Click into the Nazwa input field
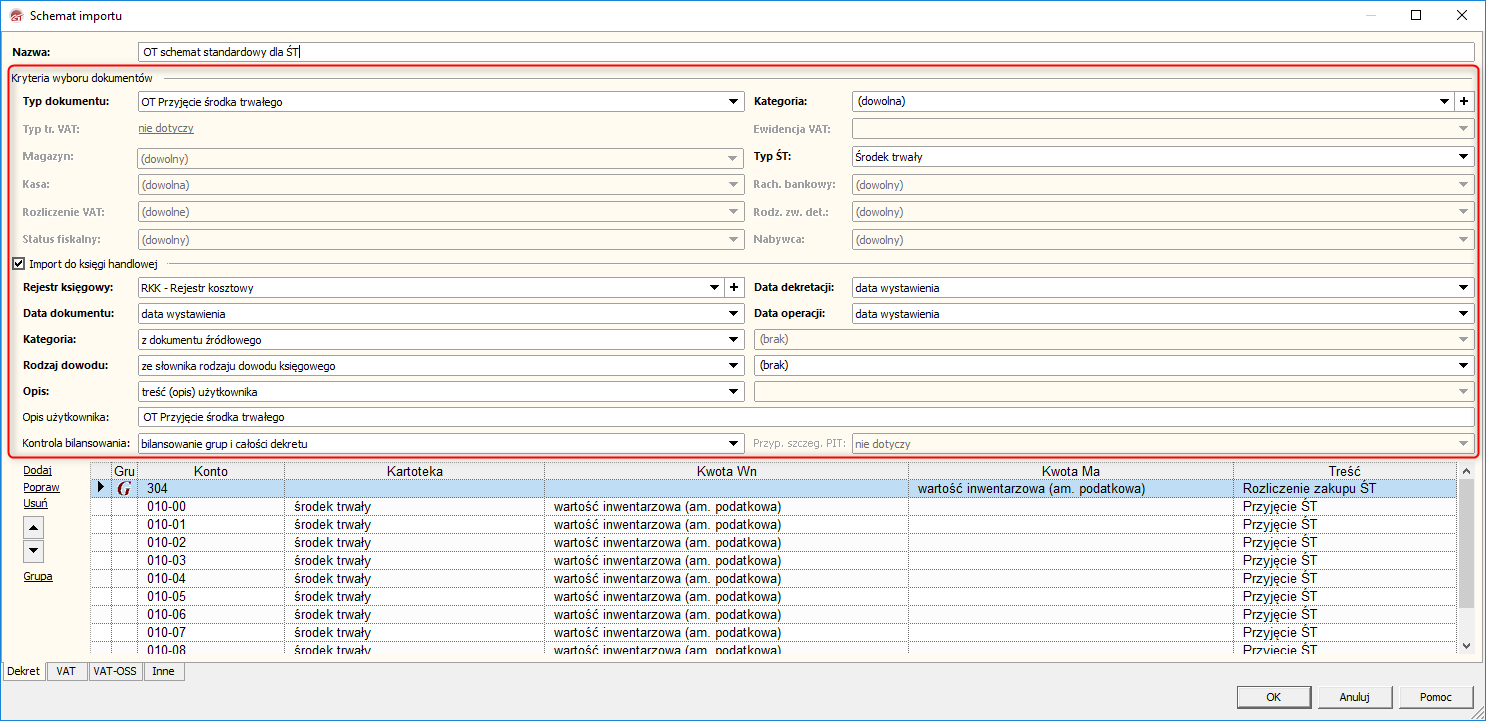Screen dimensions: 1486x721 [x=805, y=52]
